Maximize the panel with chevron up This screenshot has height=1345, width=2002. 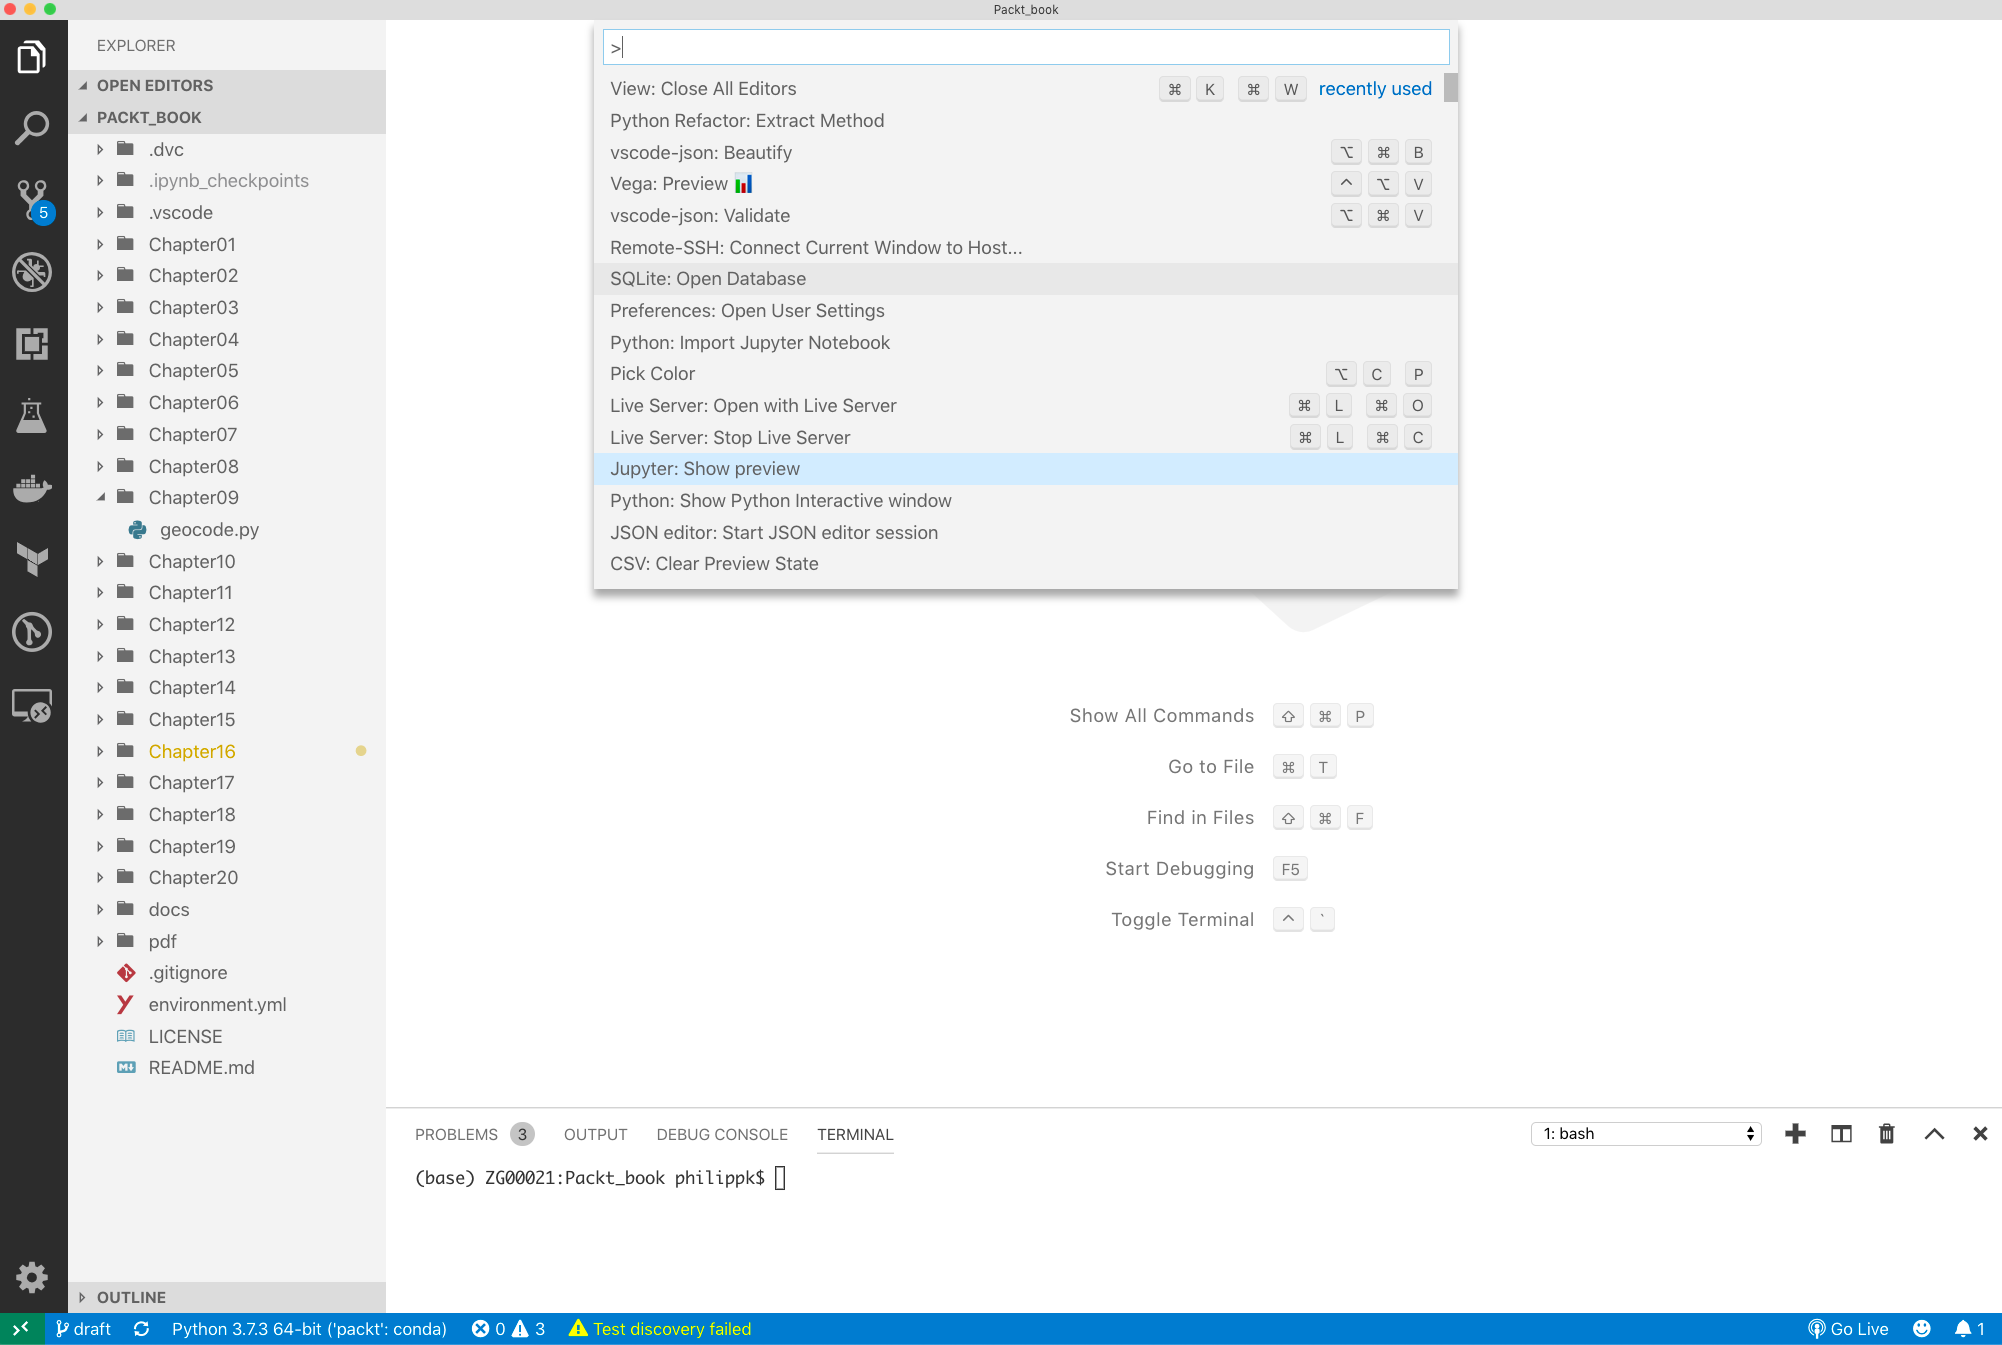[x=1934, y=1134]
